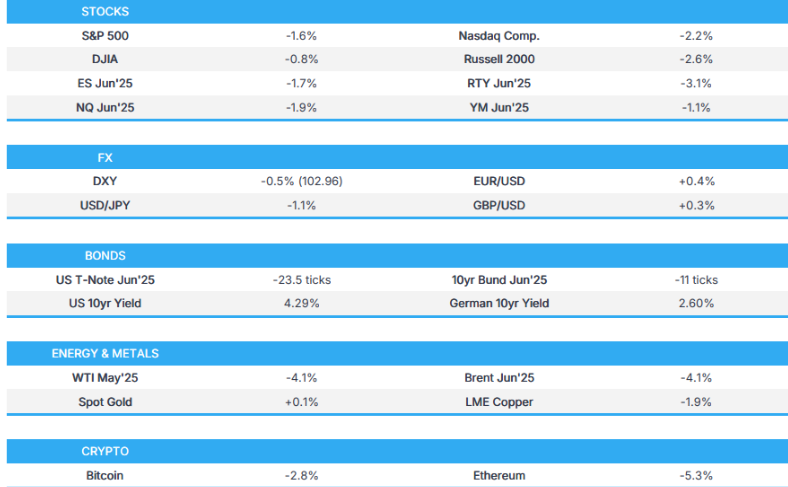The image size is (788, 487).
Task: Select the ES Jun'25 futures label
Action: point(105,83)
